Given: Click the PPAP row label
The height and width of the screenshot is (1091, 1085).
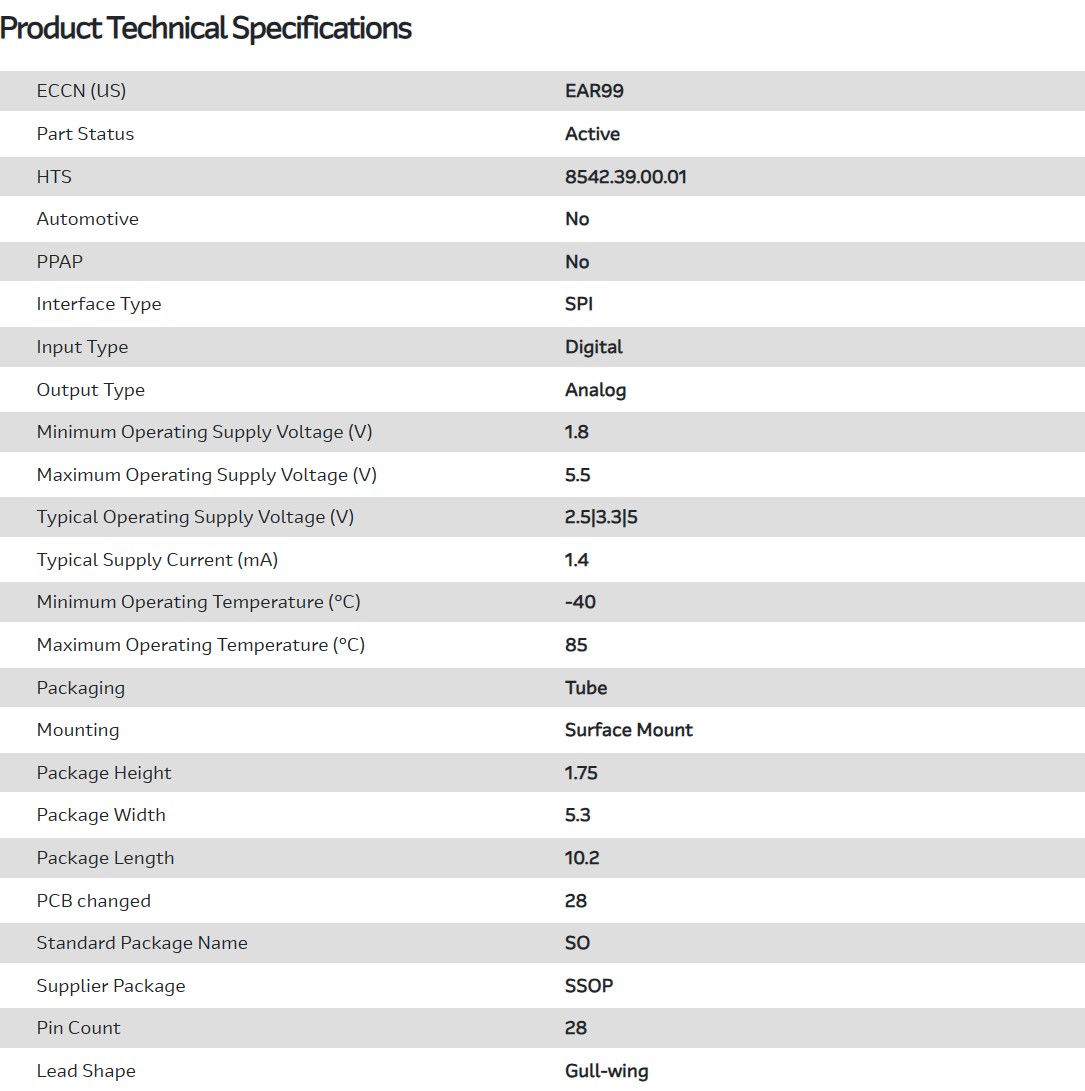Looking at the screenshot, I should 60,262.
